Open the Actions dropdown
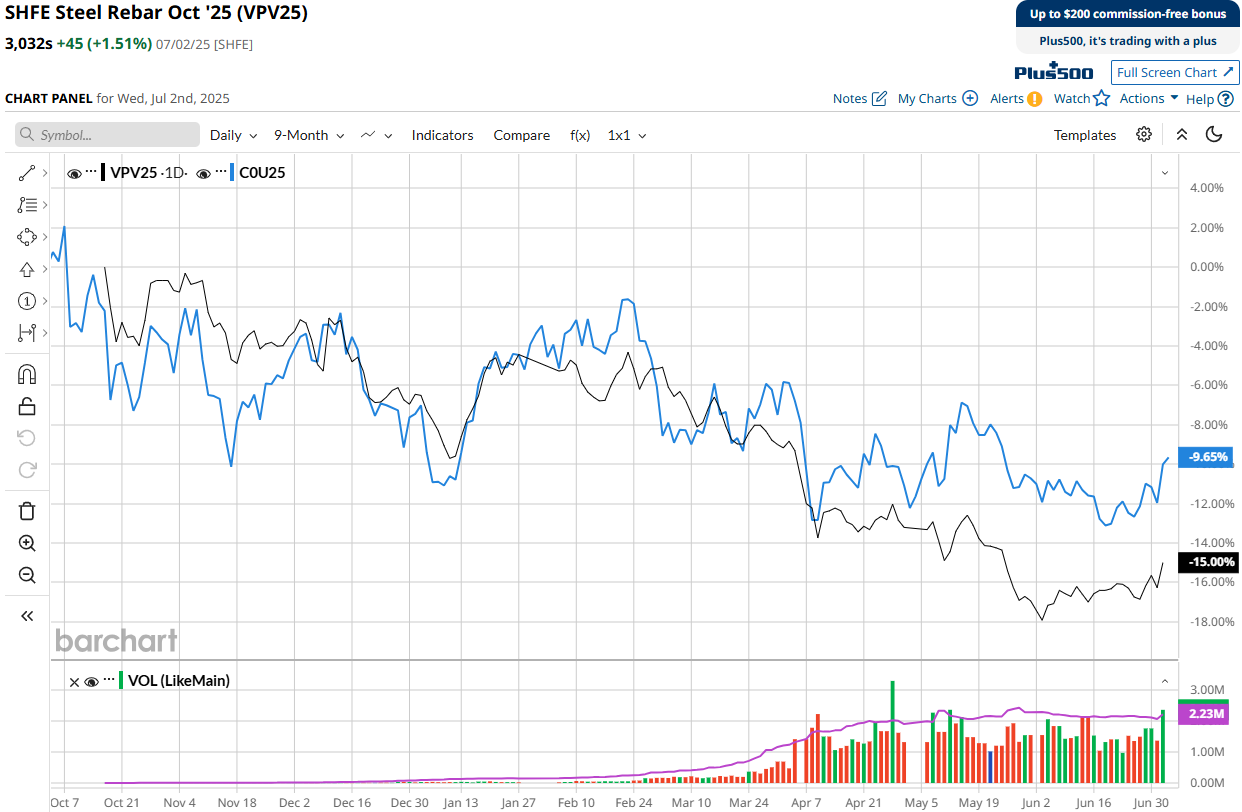 pyautogui.click(x=1149, y=98)
